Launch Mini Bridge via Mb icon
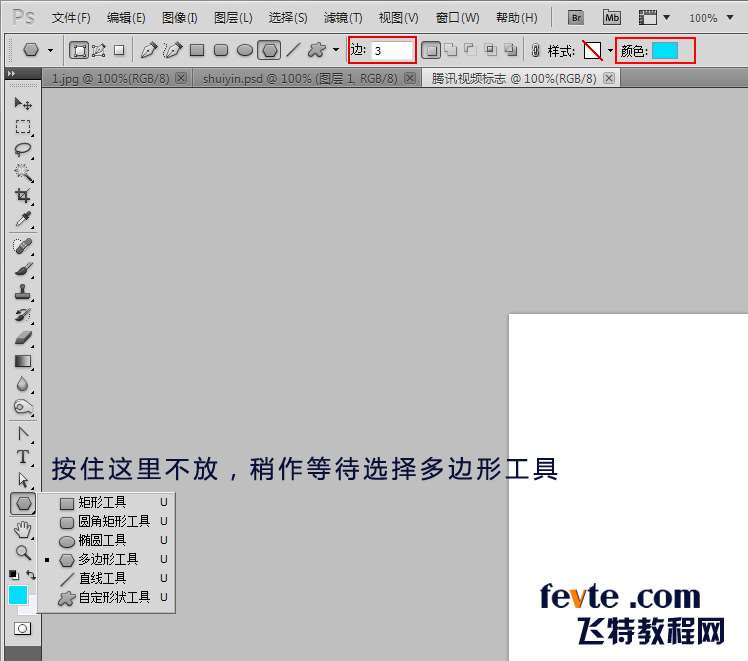 (x=612, y=18)
